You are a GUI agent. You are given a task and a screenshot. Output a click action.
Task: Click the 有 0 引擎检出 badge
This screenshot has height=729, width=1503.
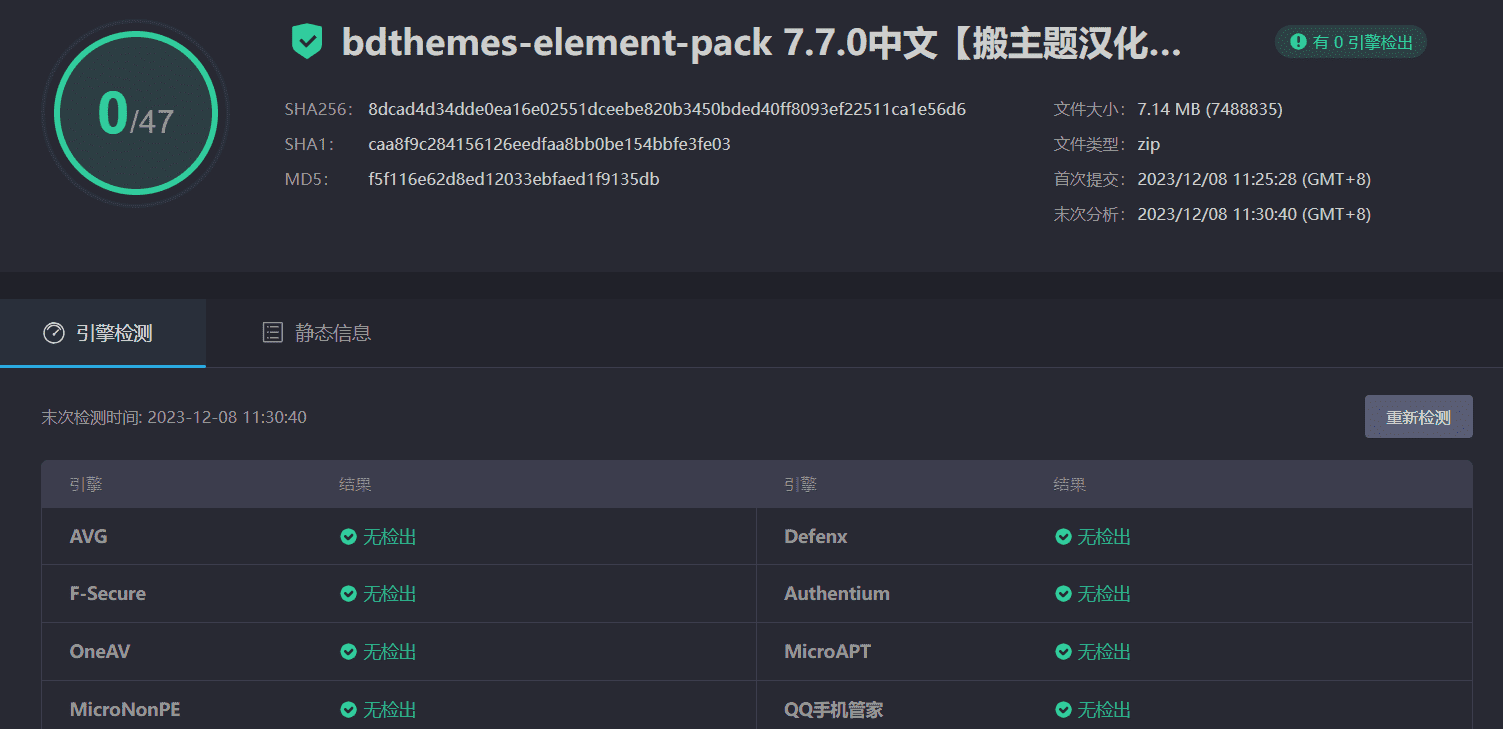(1350, 42)
